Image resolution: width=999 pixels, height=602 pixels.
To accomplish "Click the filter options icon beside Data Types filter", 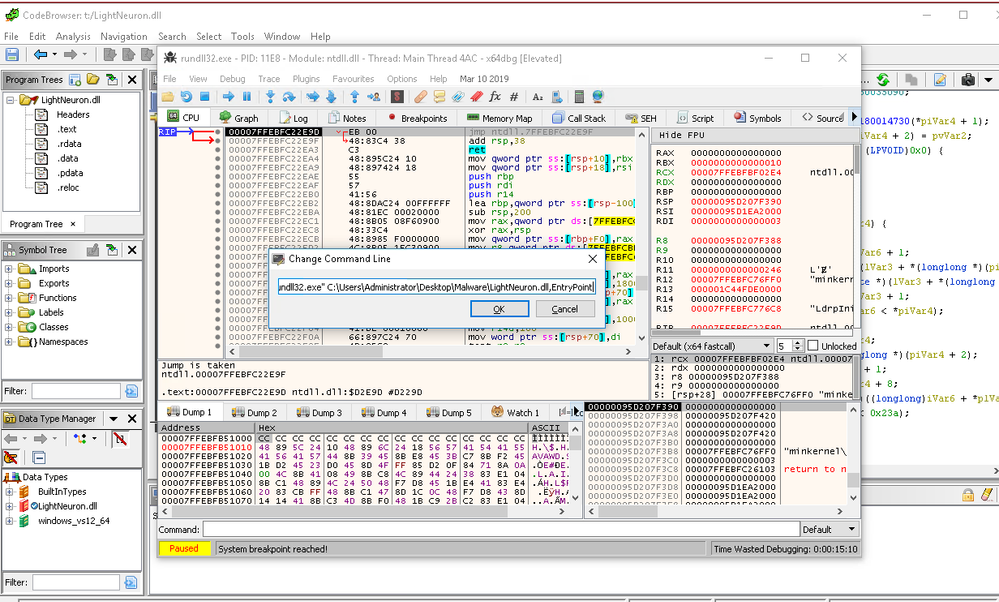I will (x=131, y=582).
